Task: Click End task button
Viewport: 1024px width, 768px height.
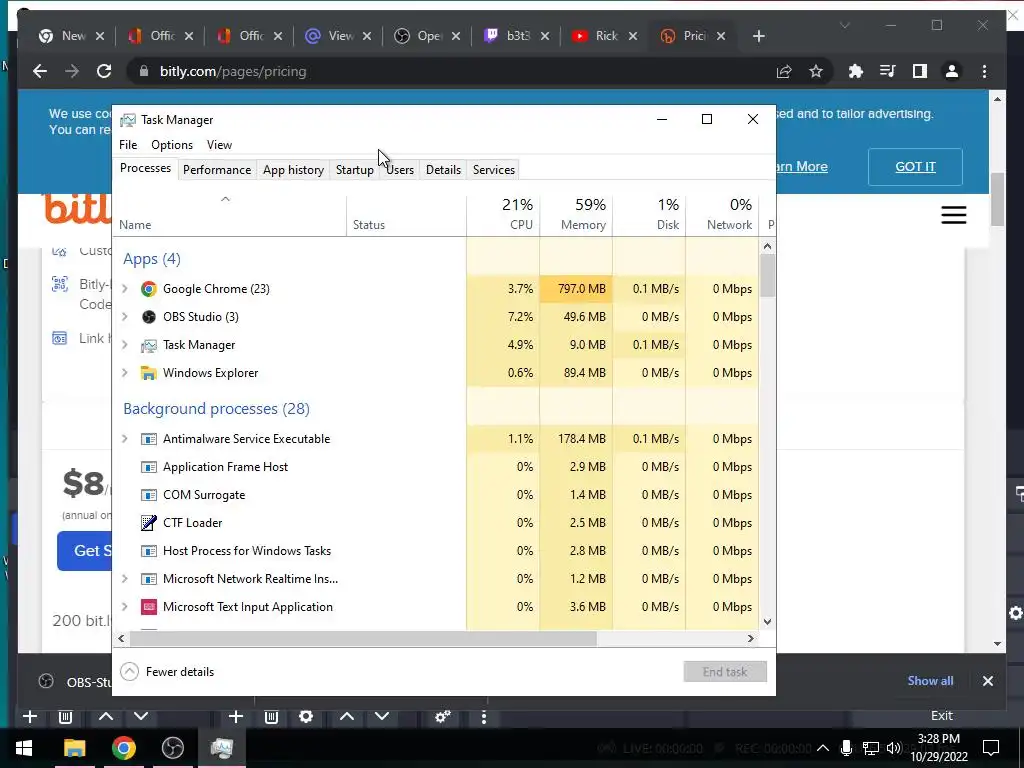Action: coord(725,671)
